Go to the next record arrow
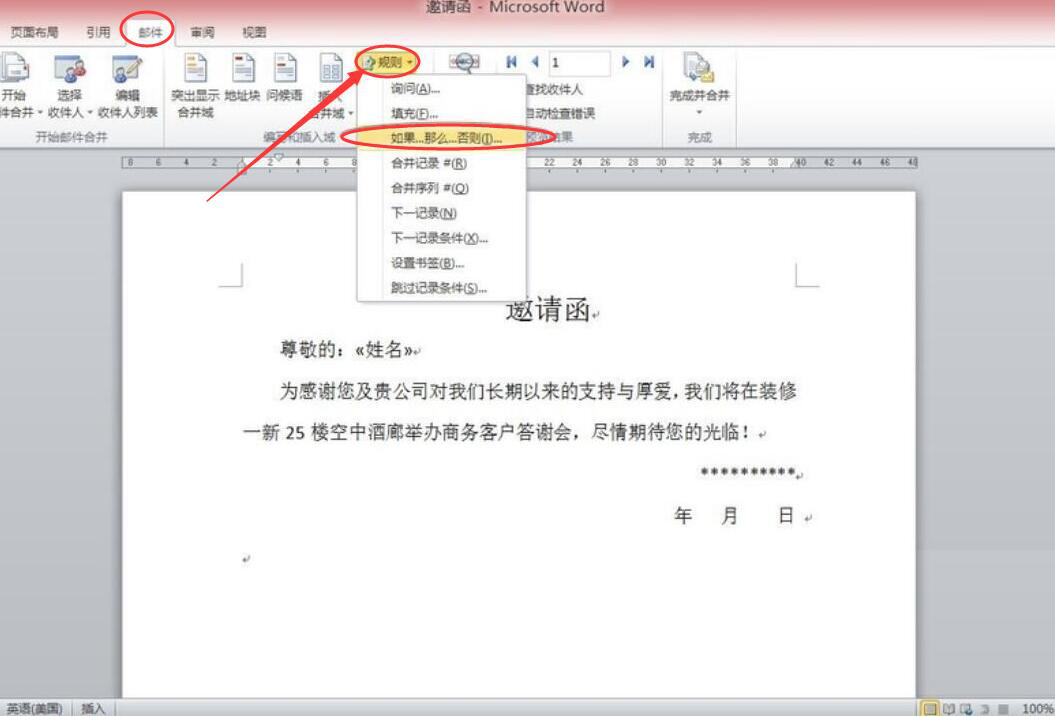This screenshot has width=1055, height=716. click(x=626, y=62)
